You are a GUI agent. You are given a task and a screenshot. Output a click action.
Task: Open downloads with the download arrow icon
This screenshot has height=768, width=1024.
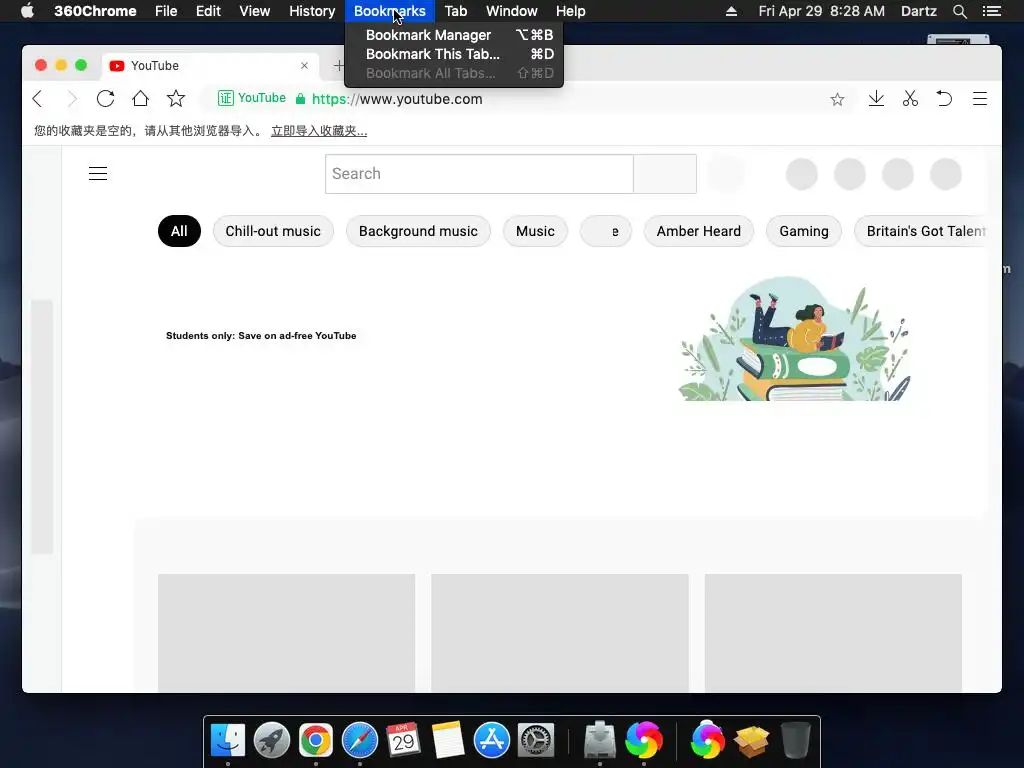click(x=876, y=99)
